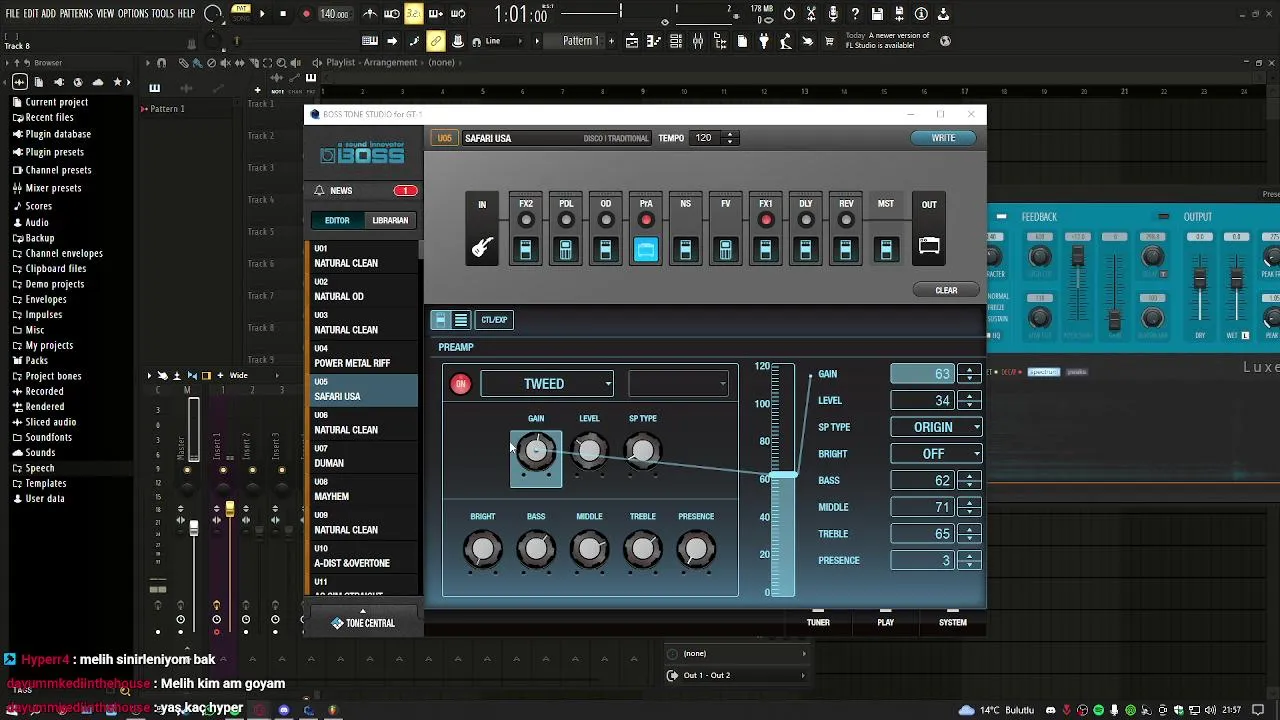The image size is (1280, 720).
Task: Click the CTL/EXP button
Action: click(494, 320)
